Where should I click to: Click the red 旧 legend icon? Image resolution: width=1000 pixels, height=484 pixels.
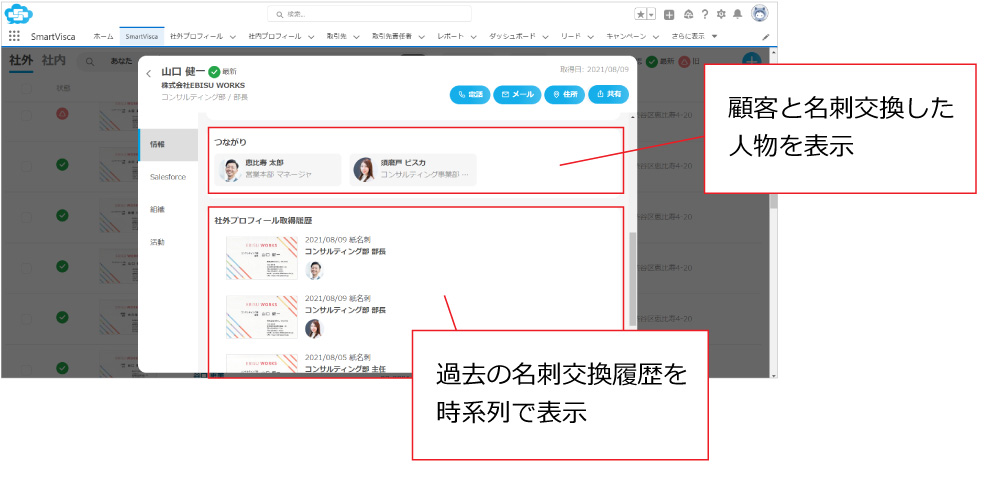[x=684, y=62]
